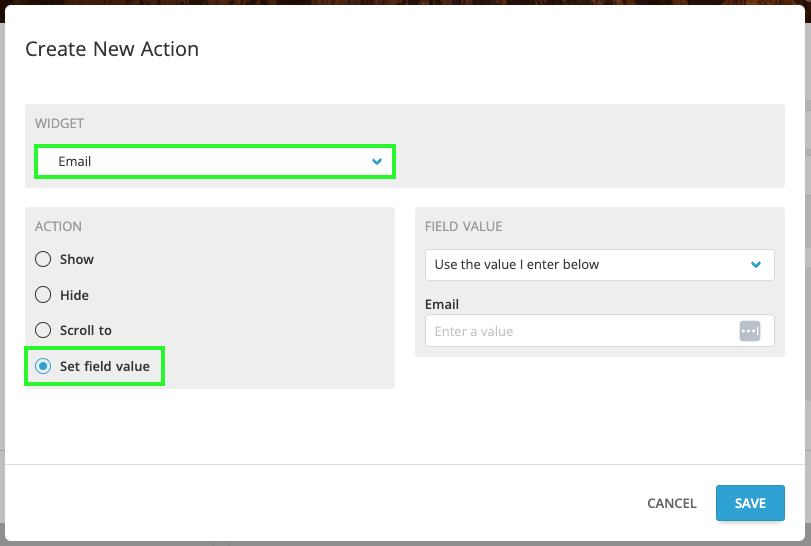Open the Widget dropdown showing Email

(214, 161)
